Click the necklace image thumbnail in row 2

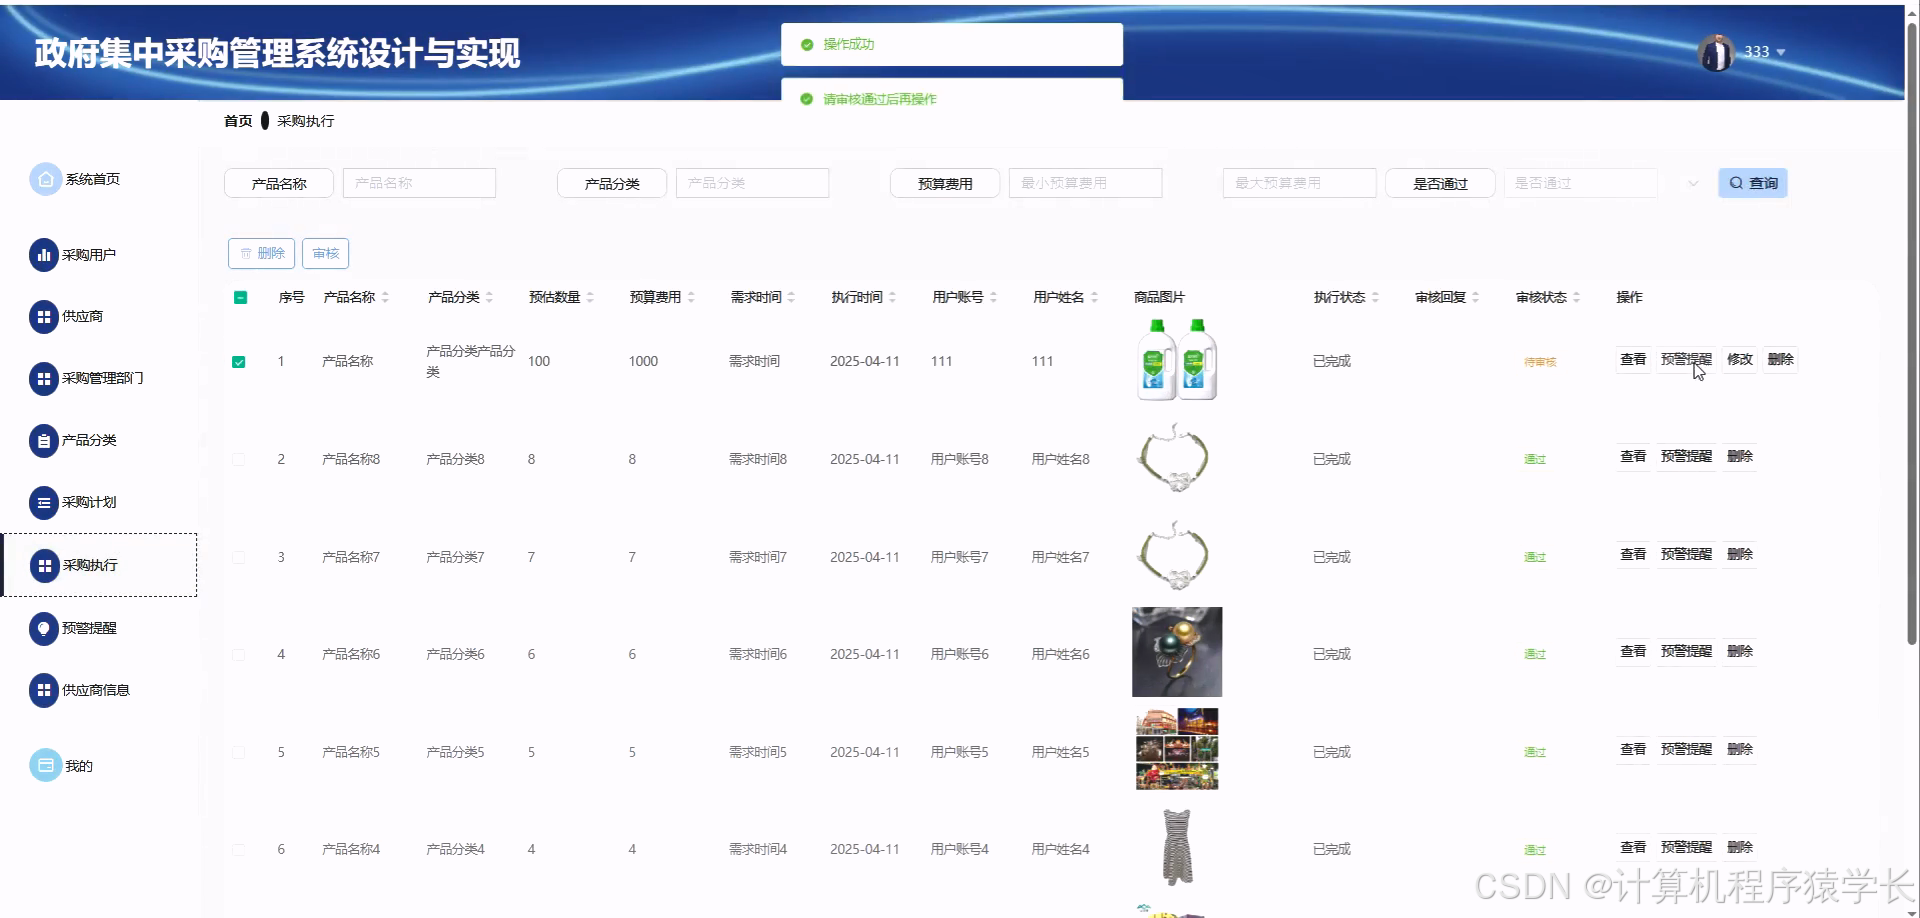pyautogui.click(x=1175, y=458)
